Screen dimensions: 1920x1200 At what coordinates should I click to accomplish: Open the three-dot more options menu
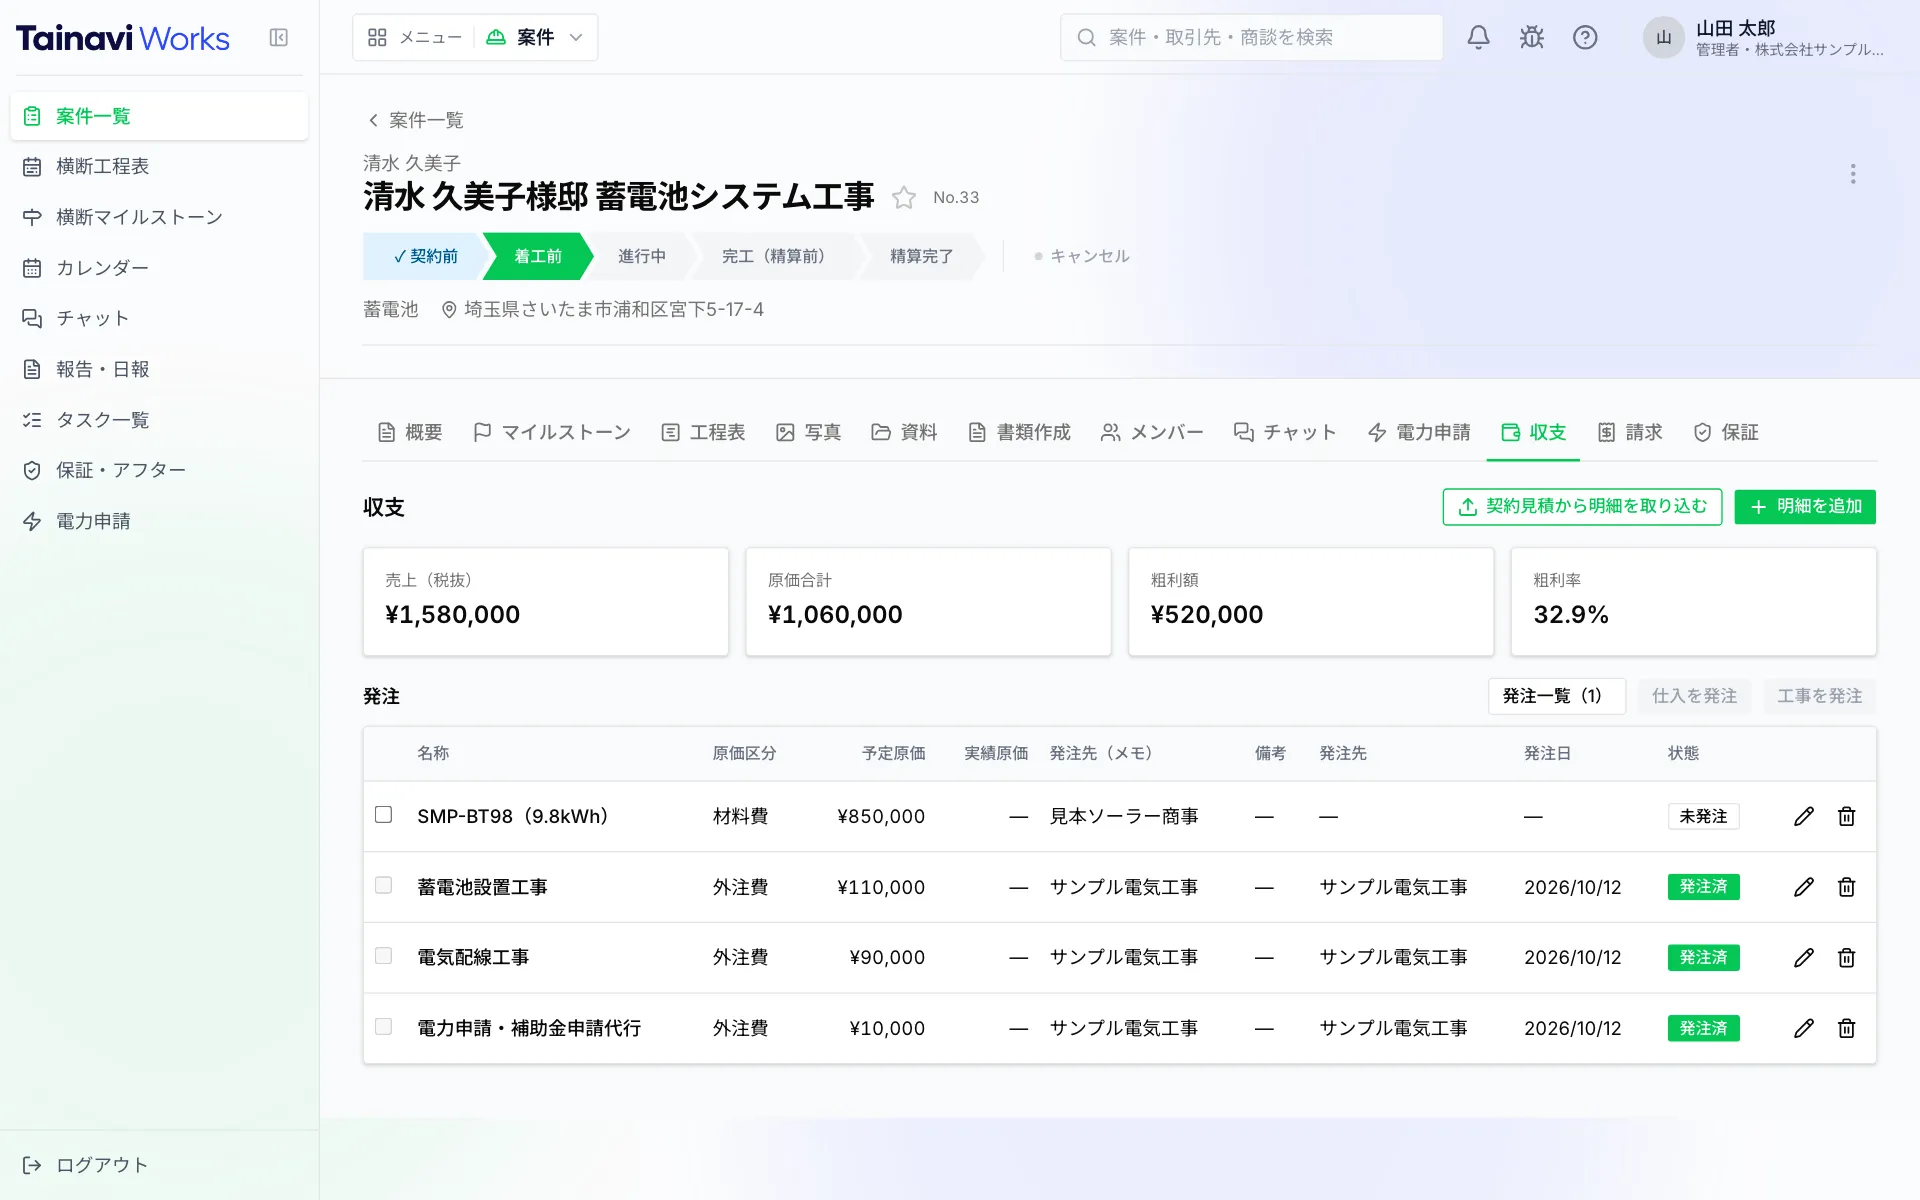pos(1853,174)
